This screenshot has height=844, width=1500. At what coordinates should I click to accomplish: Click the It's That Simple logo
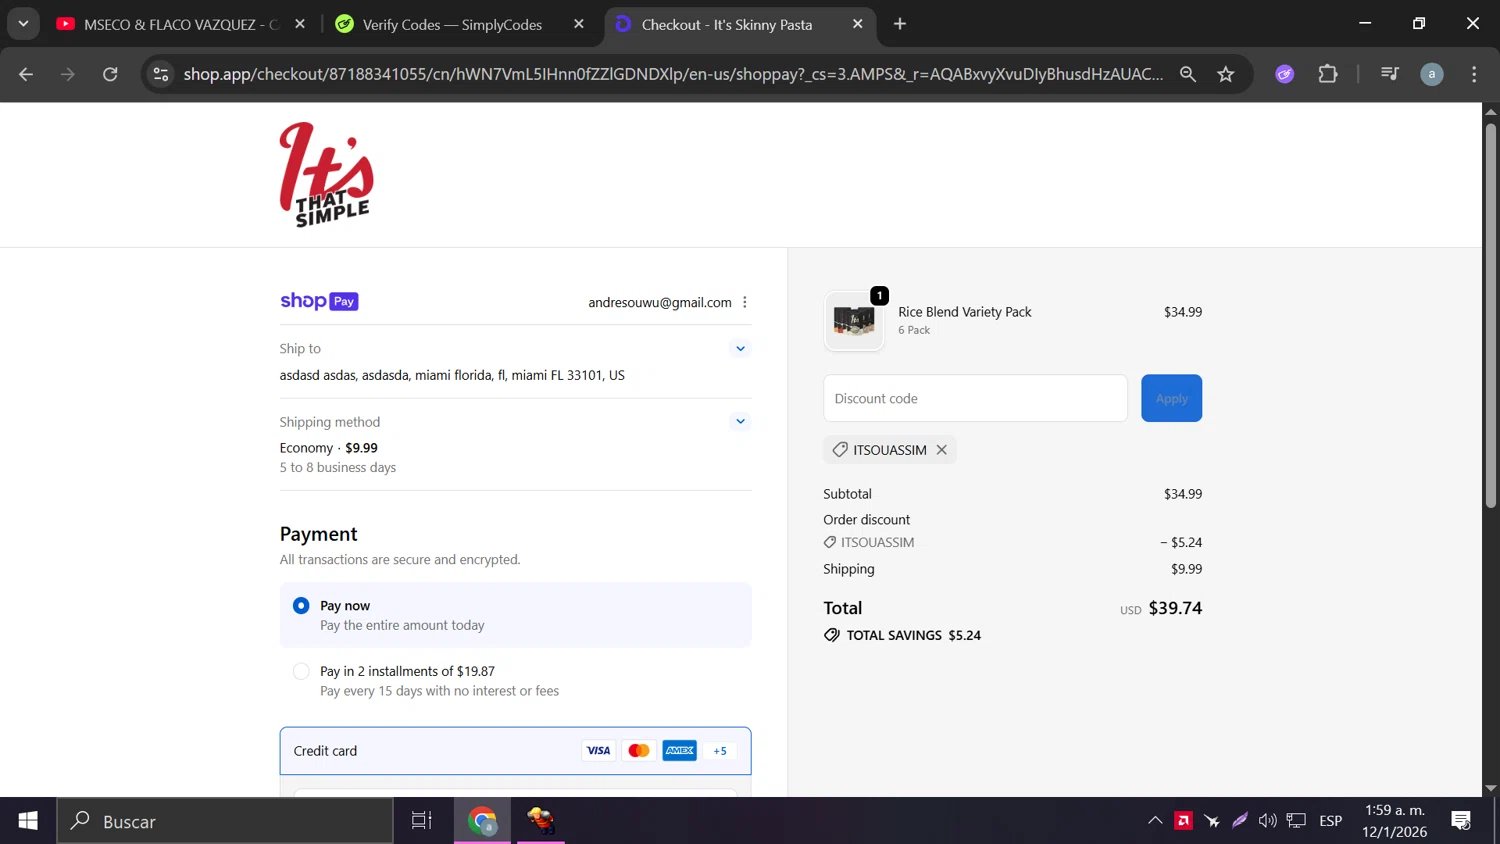[326, 175]
